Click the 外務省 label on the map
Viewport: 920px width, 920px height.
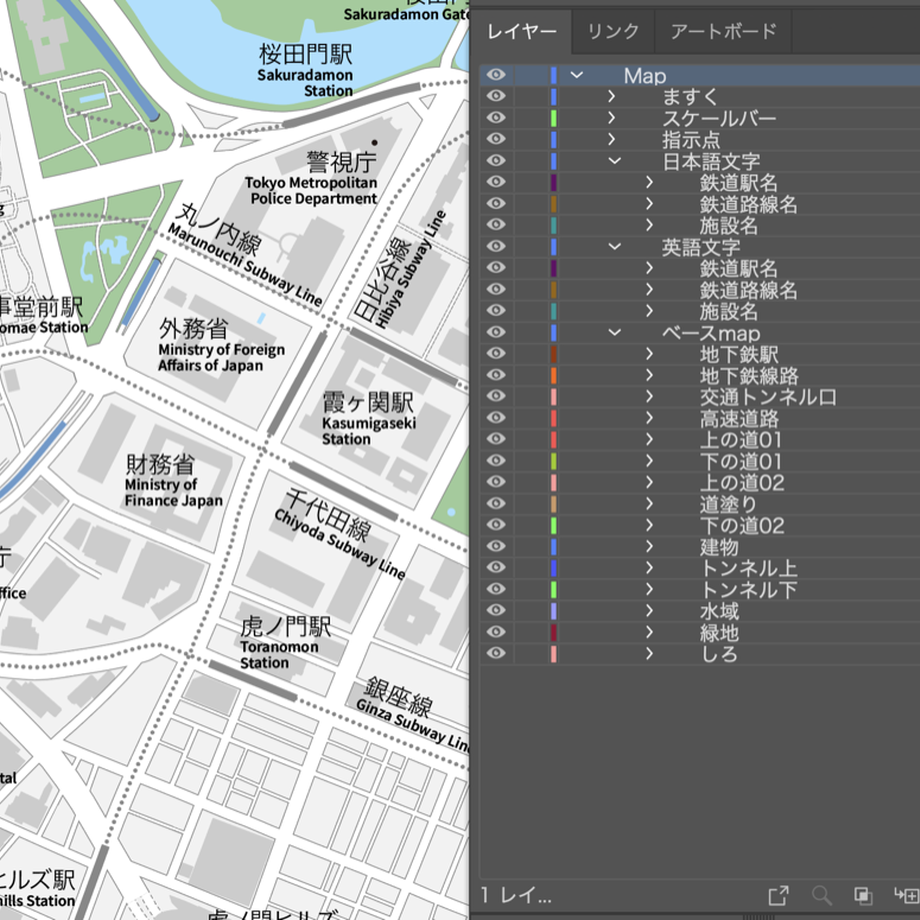[193, 329]
